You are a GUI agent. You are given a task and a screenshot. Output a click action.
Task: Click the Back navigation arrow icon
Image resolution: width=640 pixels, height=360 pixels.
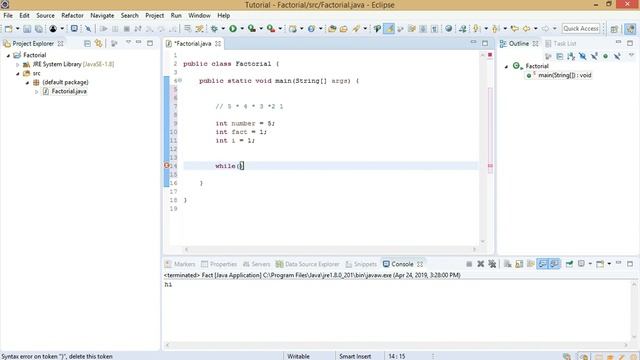(527, 29)
